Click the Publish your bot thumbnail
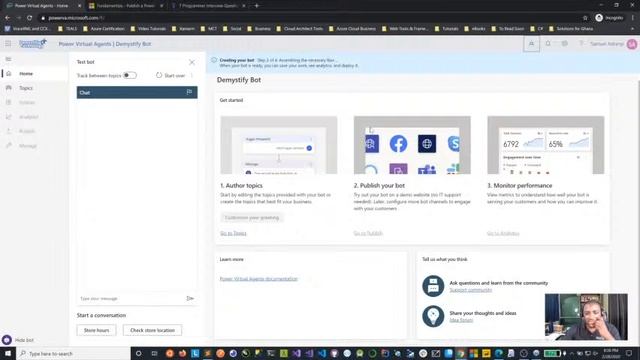The height and width of the screenshot is (360, 640). pyautogui.click(x=412, y=145)
